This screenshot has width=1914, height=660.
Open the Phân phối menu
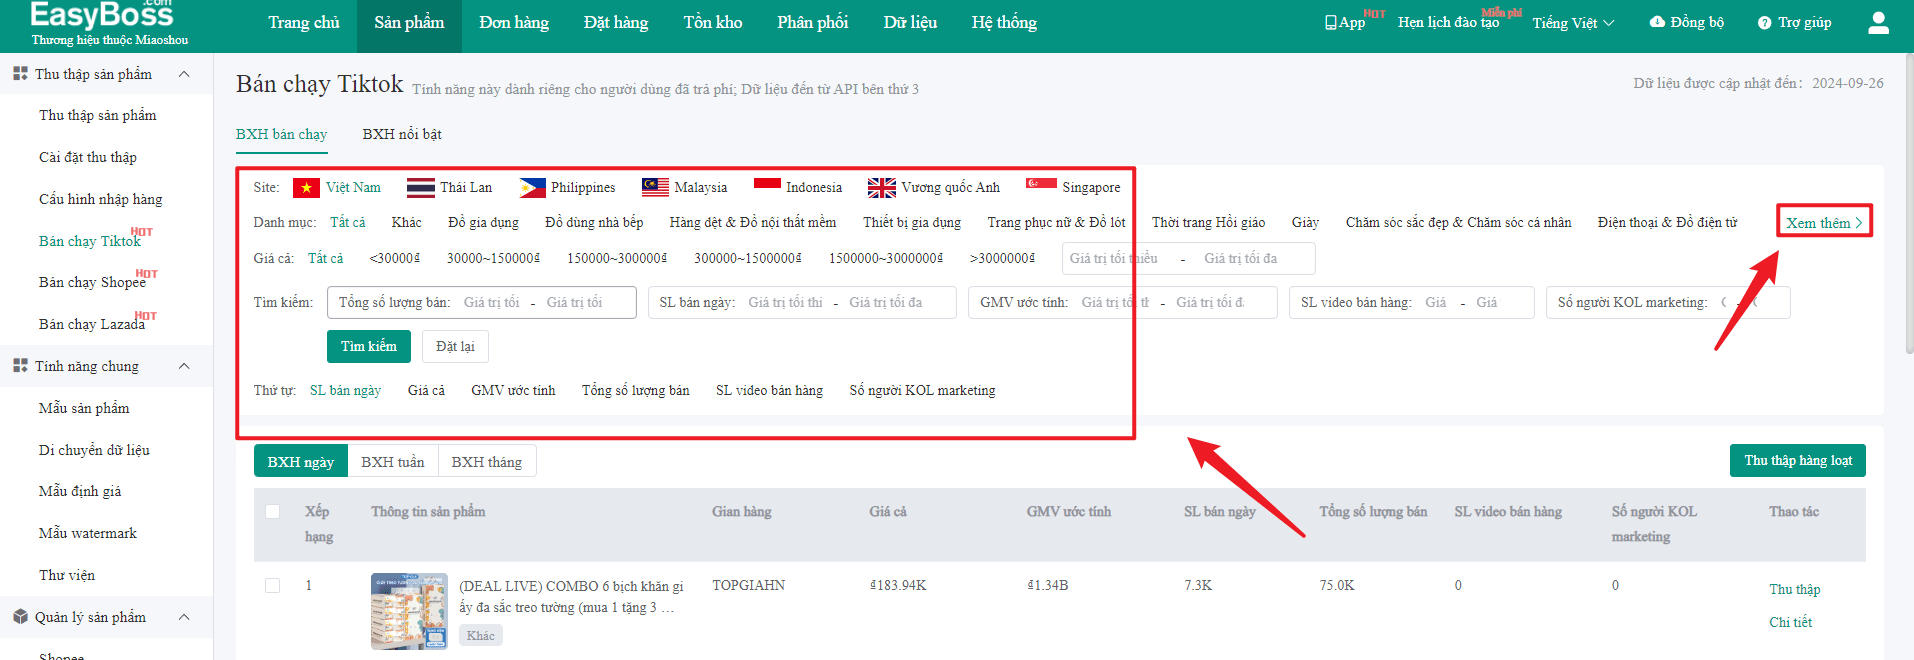[x=813, y=23]
